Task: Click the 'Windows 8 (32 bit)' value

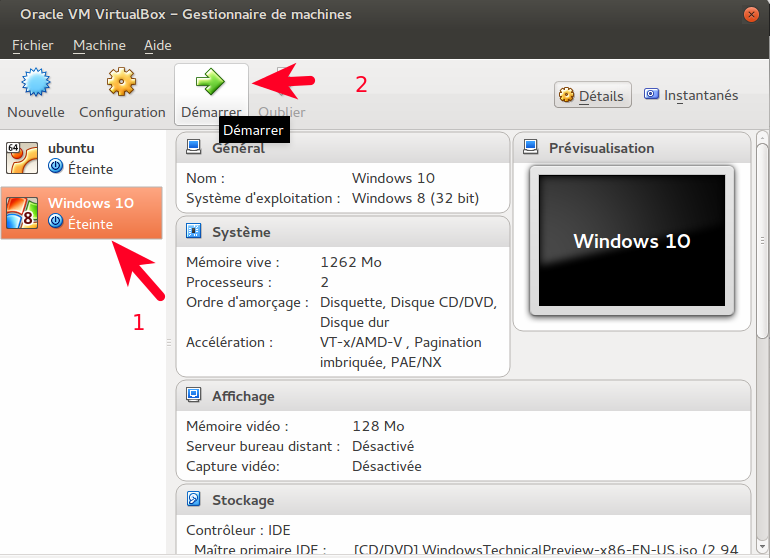Action: (x=415, y=198)
